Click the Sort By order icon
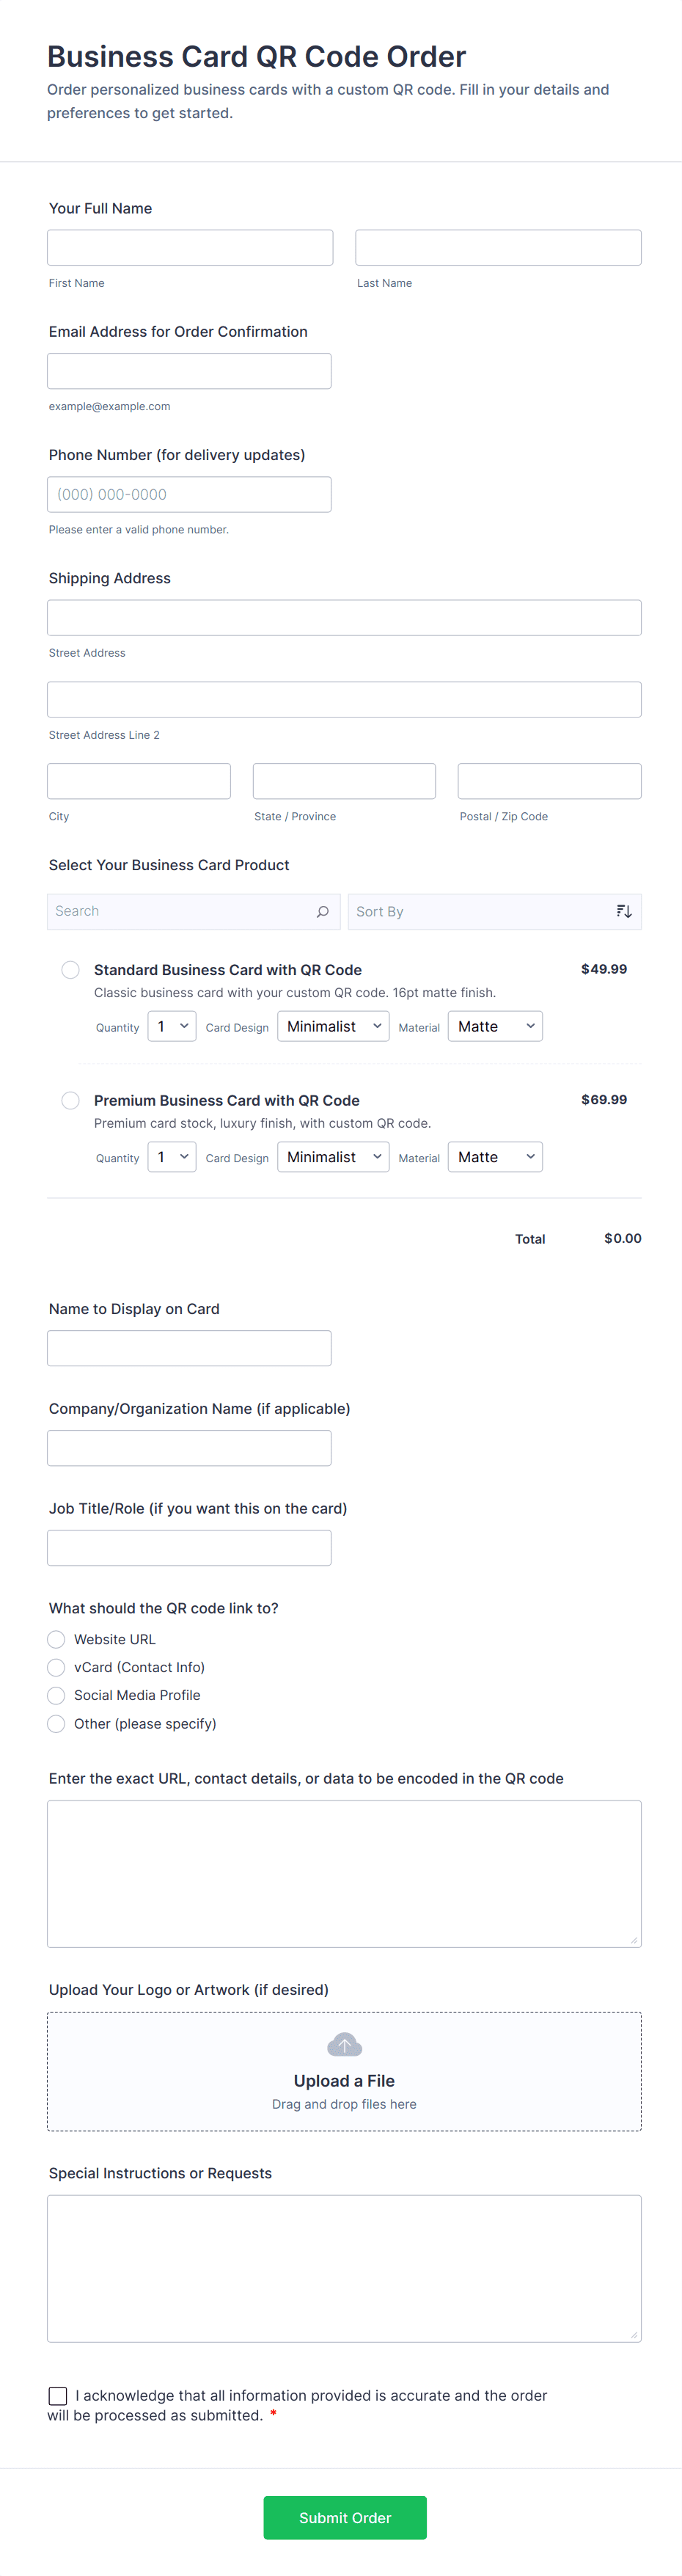 (x=623, y=912)
